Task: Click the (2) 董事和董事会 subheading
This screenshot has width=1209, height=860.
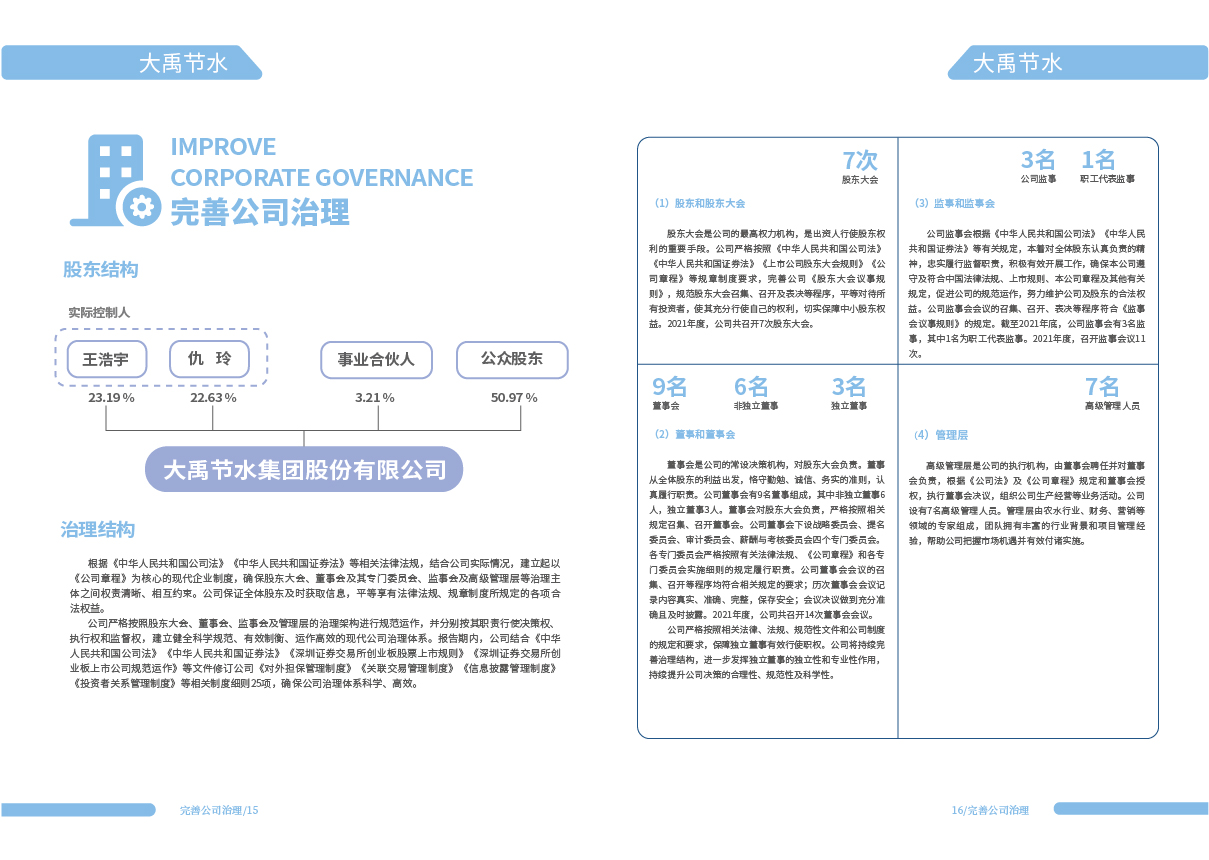Action: coord(693,435)
